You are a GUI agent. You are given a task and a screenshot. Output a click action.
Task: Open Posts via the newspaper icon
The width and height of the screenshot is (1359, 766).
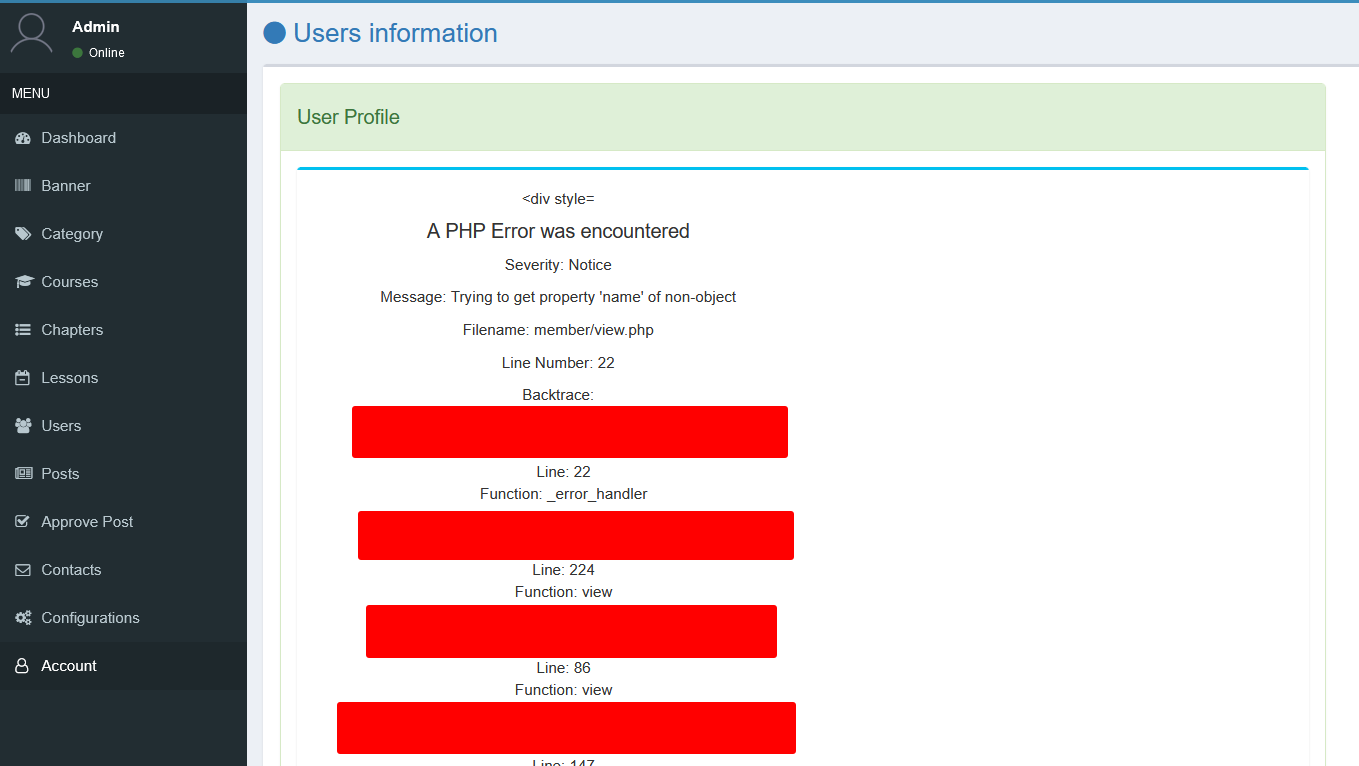(x=22, y=473)
